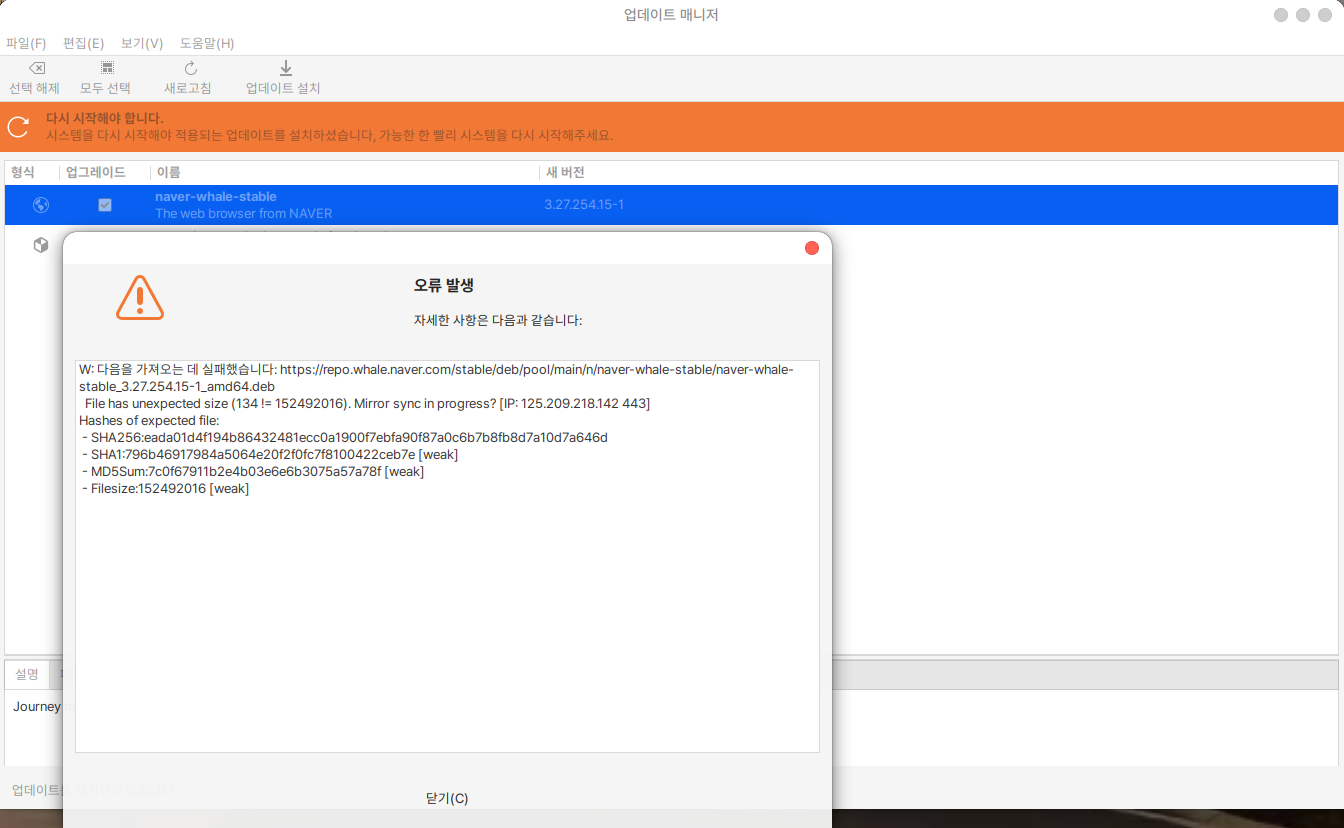Close the error dialog with red button
Image resolution: width=1344 pixels, height=828 pixels.
812,248
